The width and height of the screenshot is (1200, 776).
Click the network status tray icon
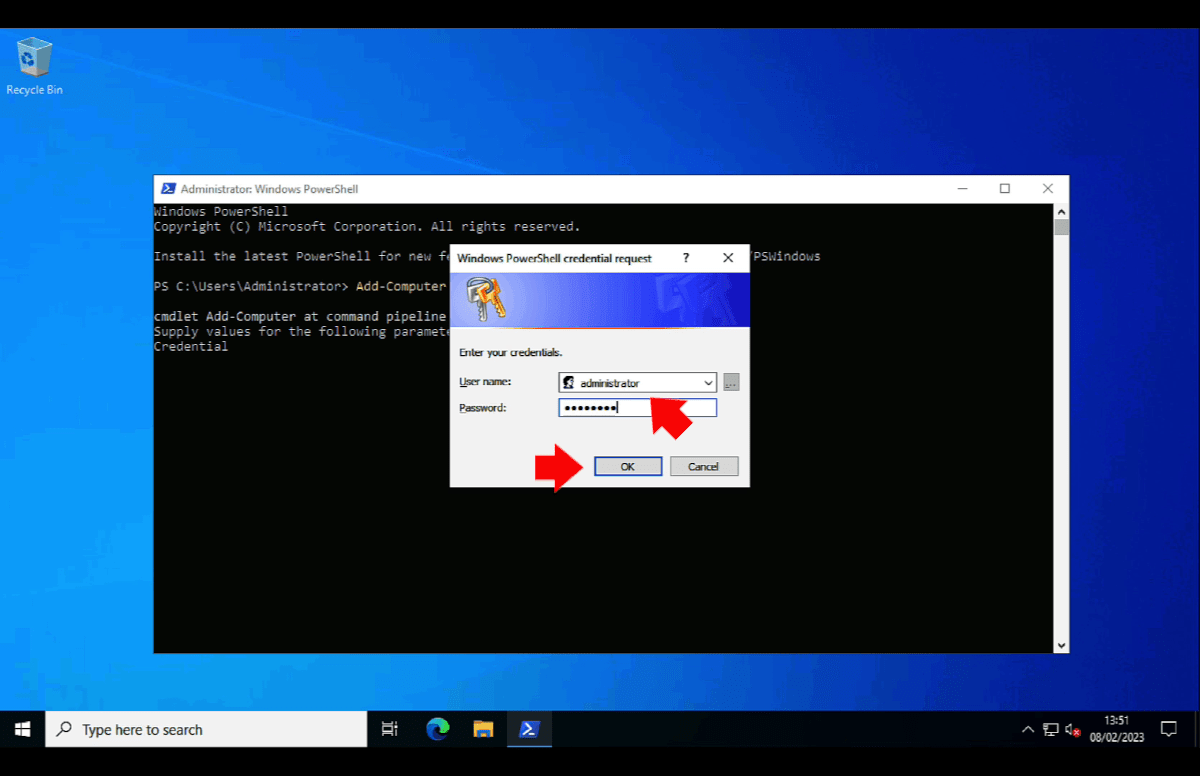pyautogui.click(x=1050, y=729)
